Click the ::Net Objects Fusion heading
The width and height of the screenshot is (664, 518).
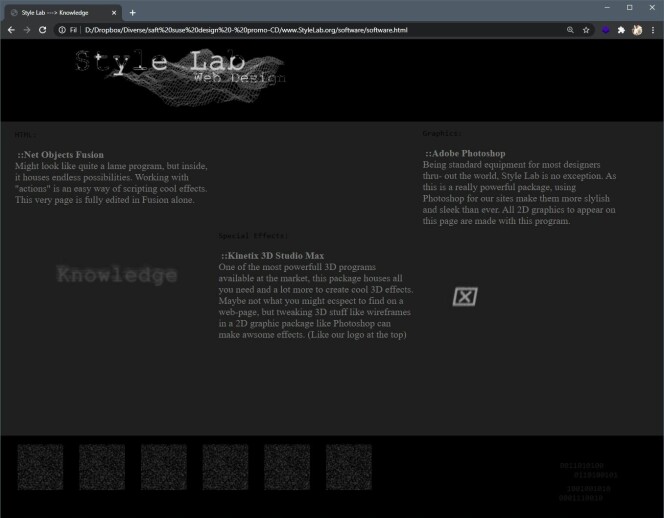[61, 155]
